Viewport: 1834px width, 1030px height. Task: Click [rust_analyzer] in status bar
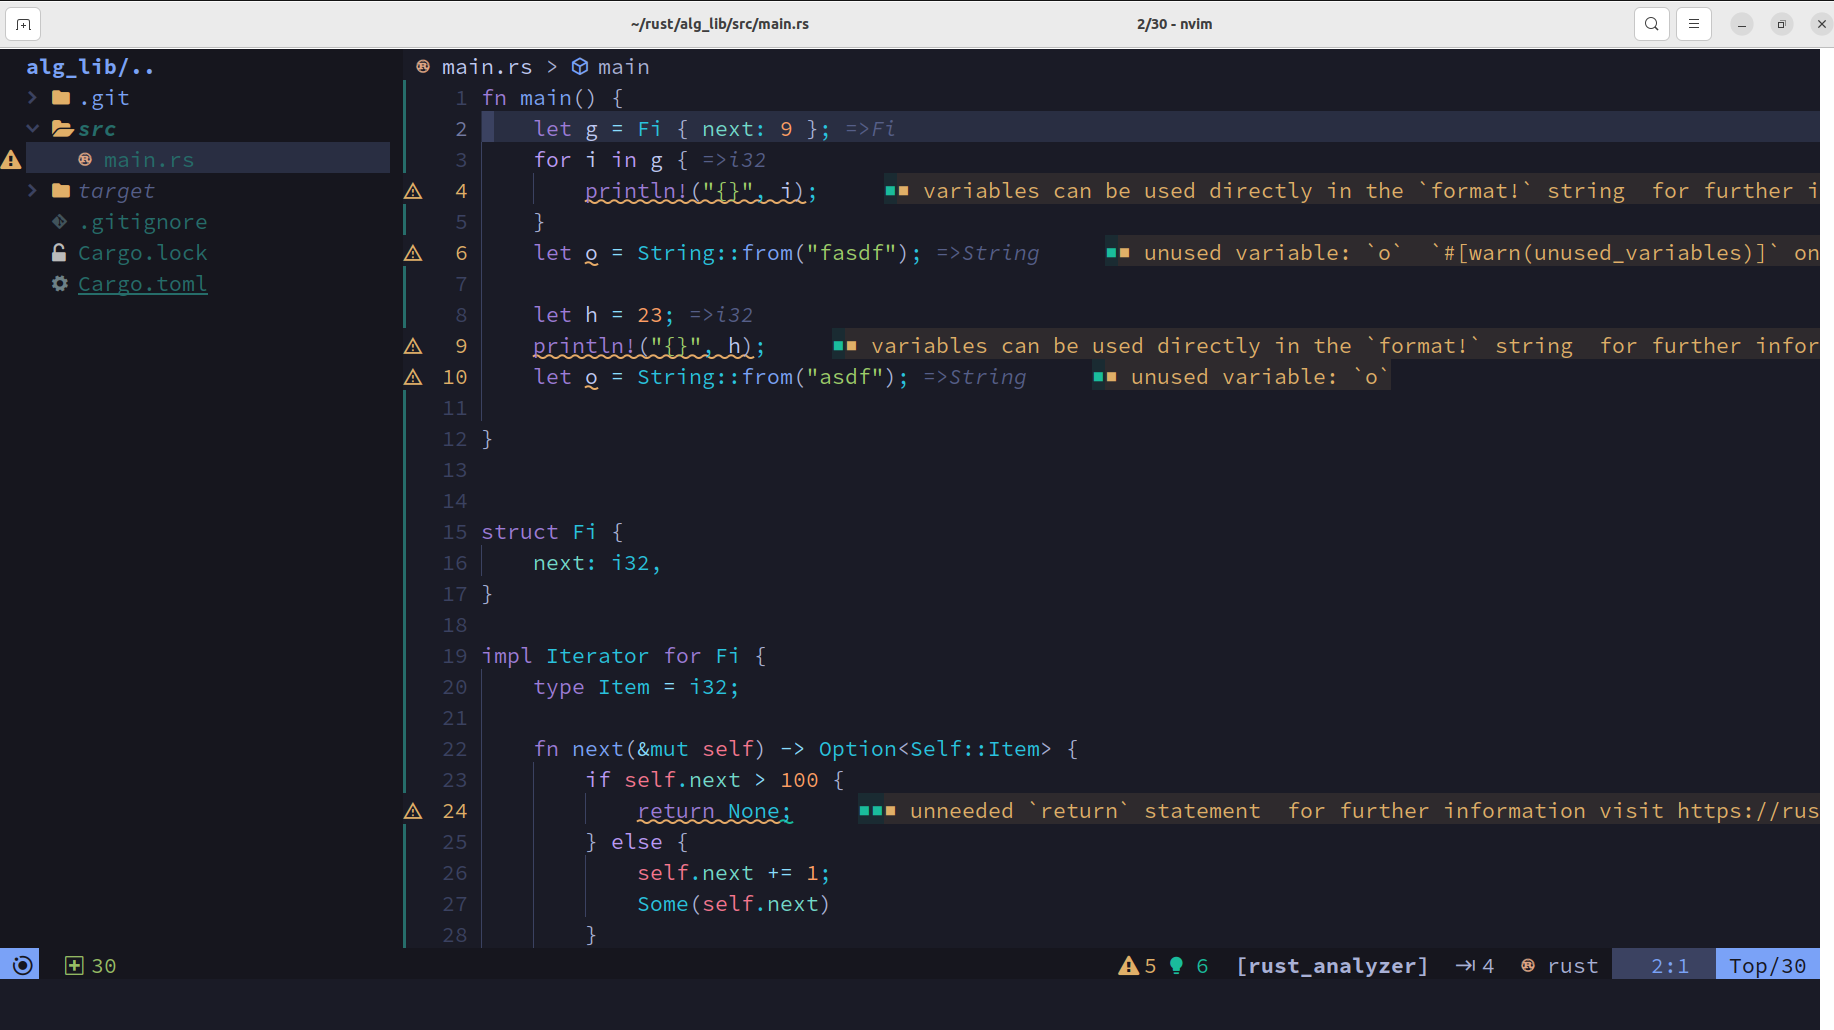point(1332,966)
